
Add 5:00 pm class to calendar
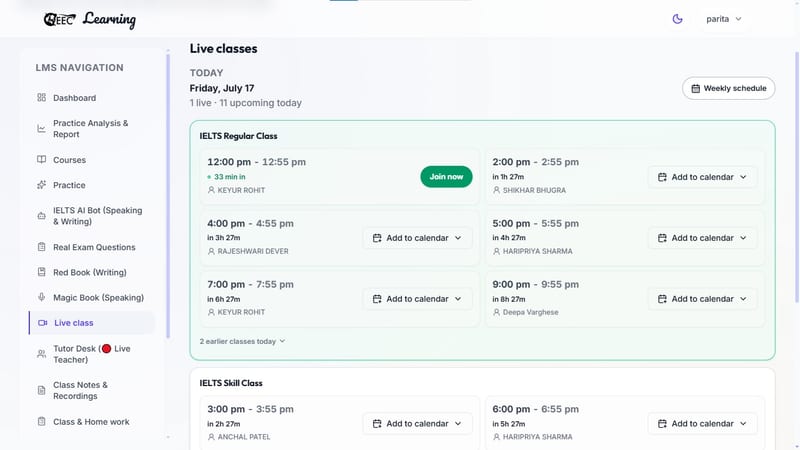pyautogui.click(x=703, y=238)
